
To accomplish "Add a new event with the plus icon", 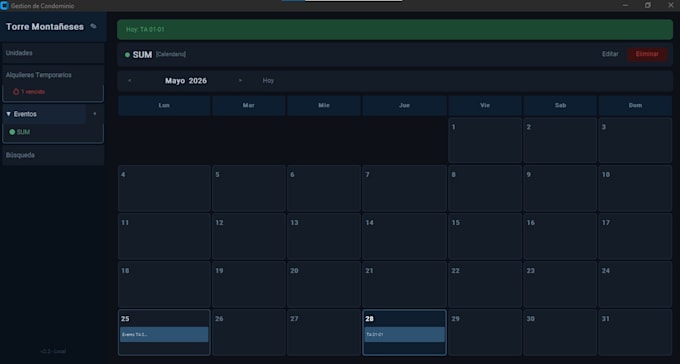I will click(x=95, y=114).
